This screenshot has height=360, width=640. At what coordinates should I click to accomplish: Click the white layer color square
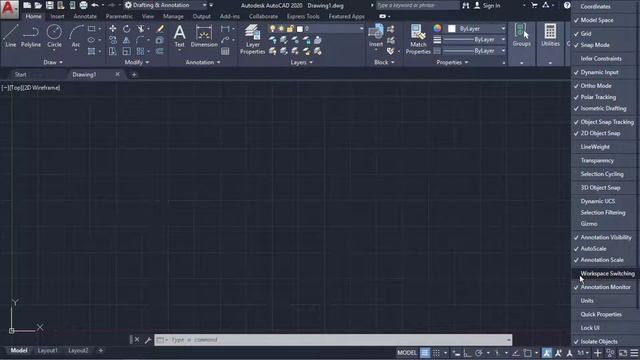pos(300,29)
